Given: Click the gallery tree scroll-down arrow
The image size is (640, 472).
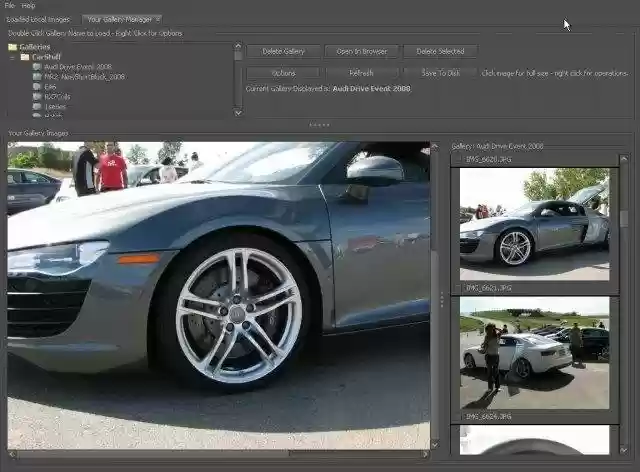Looking at the screenshot, I should (x=238, y=112).
